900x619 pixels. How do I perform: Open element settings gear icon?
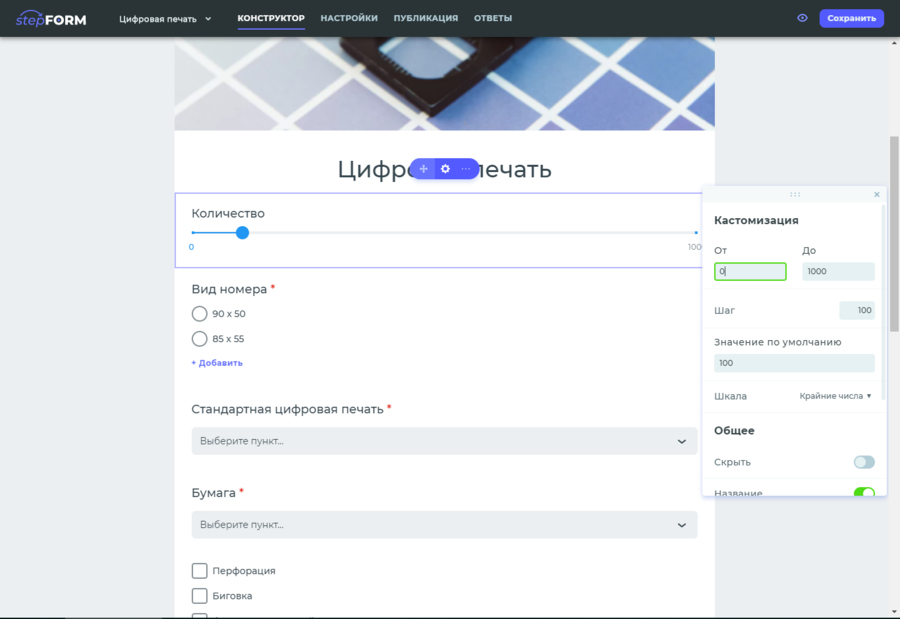click(x=445, y=169)
